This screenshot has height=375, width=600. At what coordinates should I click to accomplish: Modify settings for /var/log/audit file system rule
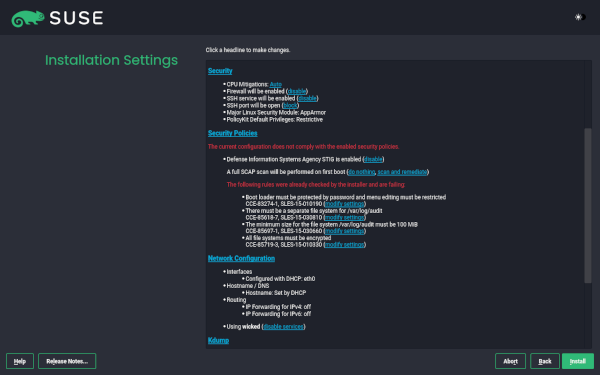pos(344,217)
